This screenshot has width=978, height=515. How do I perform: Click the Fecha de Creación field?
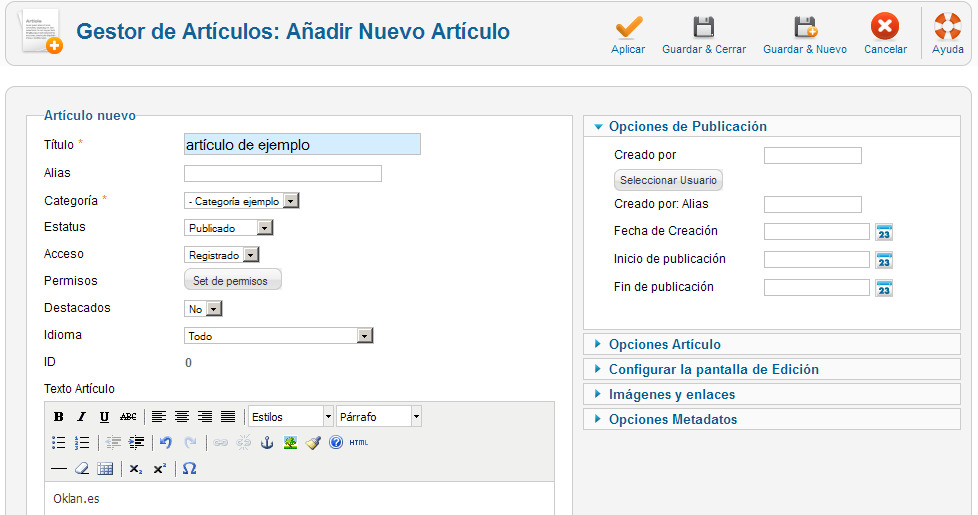coord(816,231)
